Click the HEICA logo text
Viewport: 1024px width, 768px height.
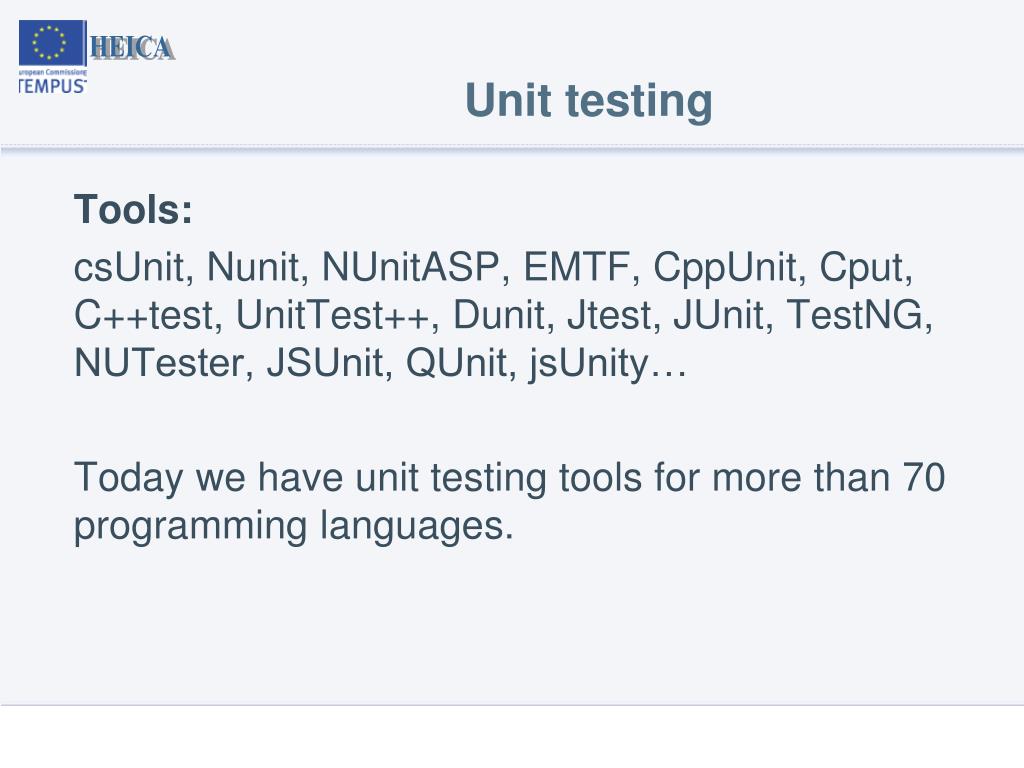(132, 48)
